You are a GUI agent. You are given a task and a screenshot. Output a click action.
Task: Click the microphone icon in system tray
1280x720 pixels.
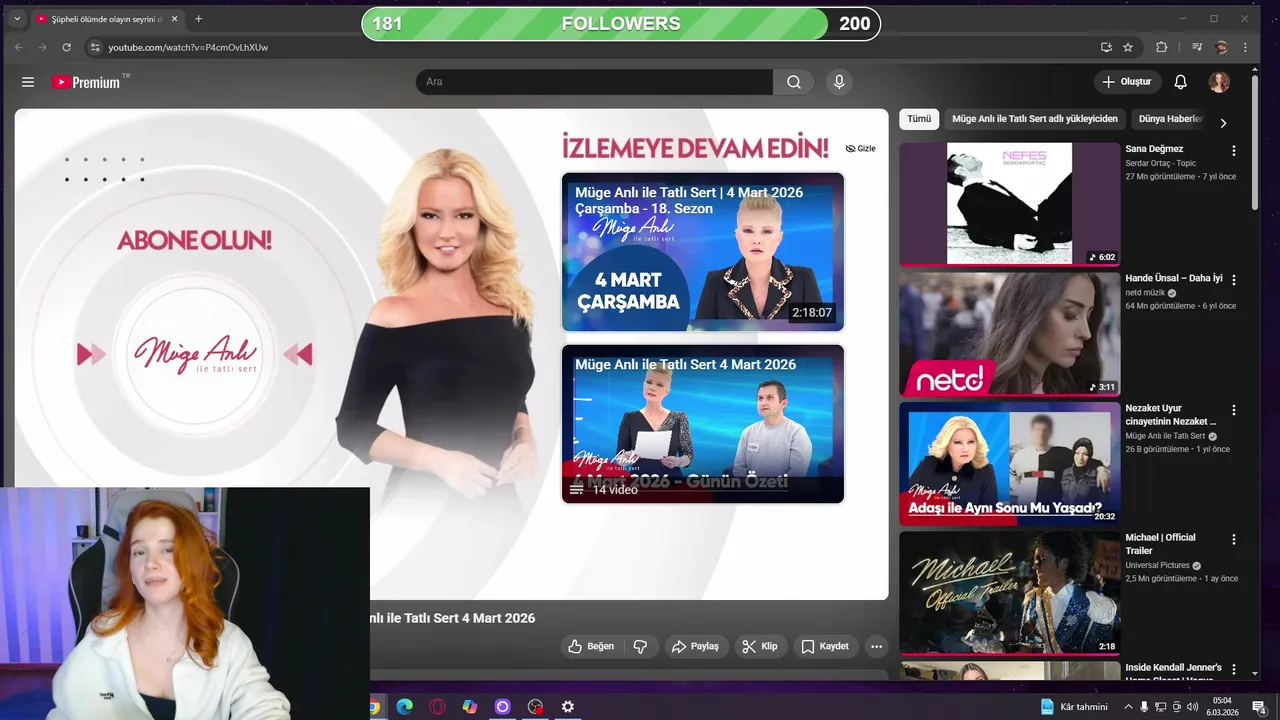1144,707
